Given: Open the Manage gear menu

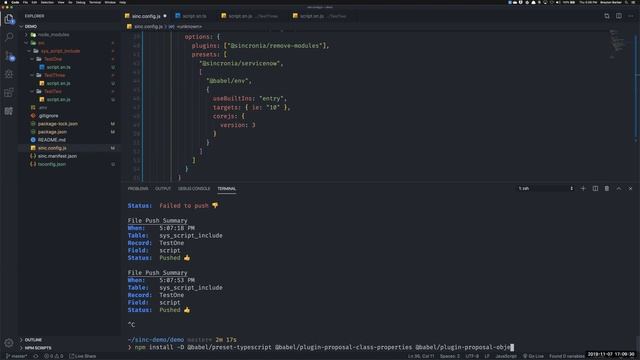Looking at the screenshot, I should click(9, 343).
